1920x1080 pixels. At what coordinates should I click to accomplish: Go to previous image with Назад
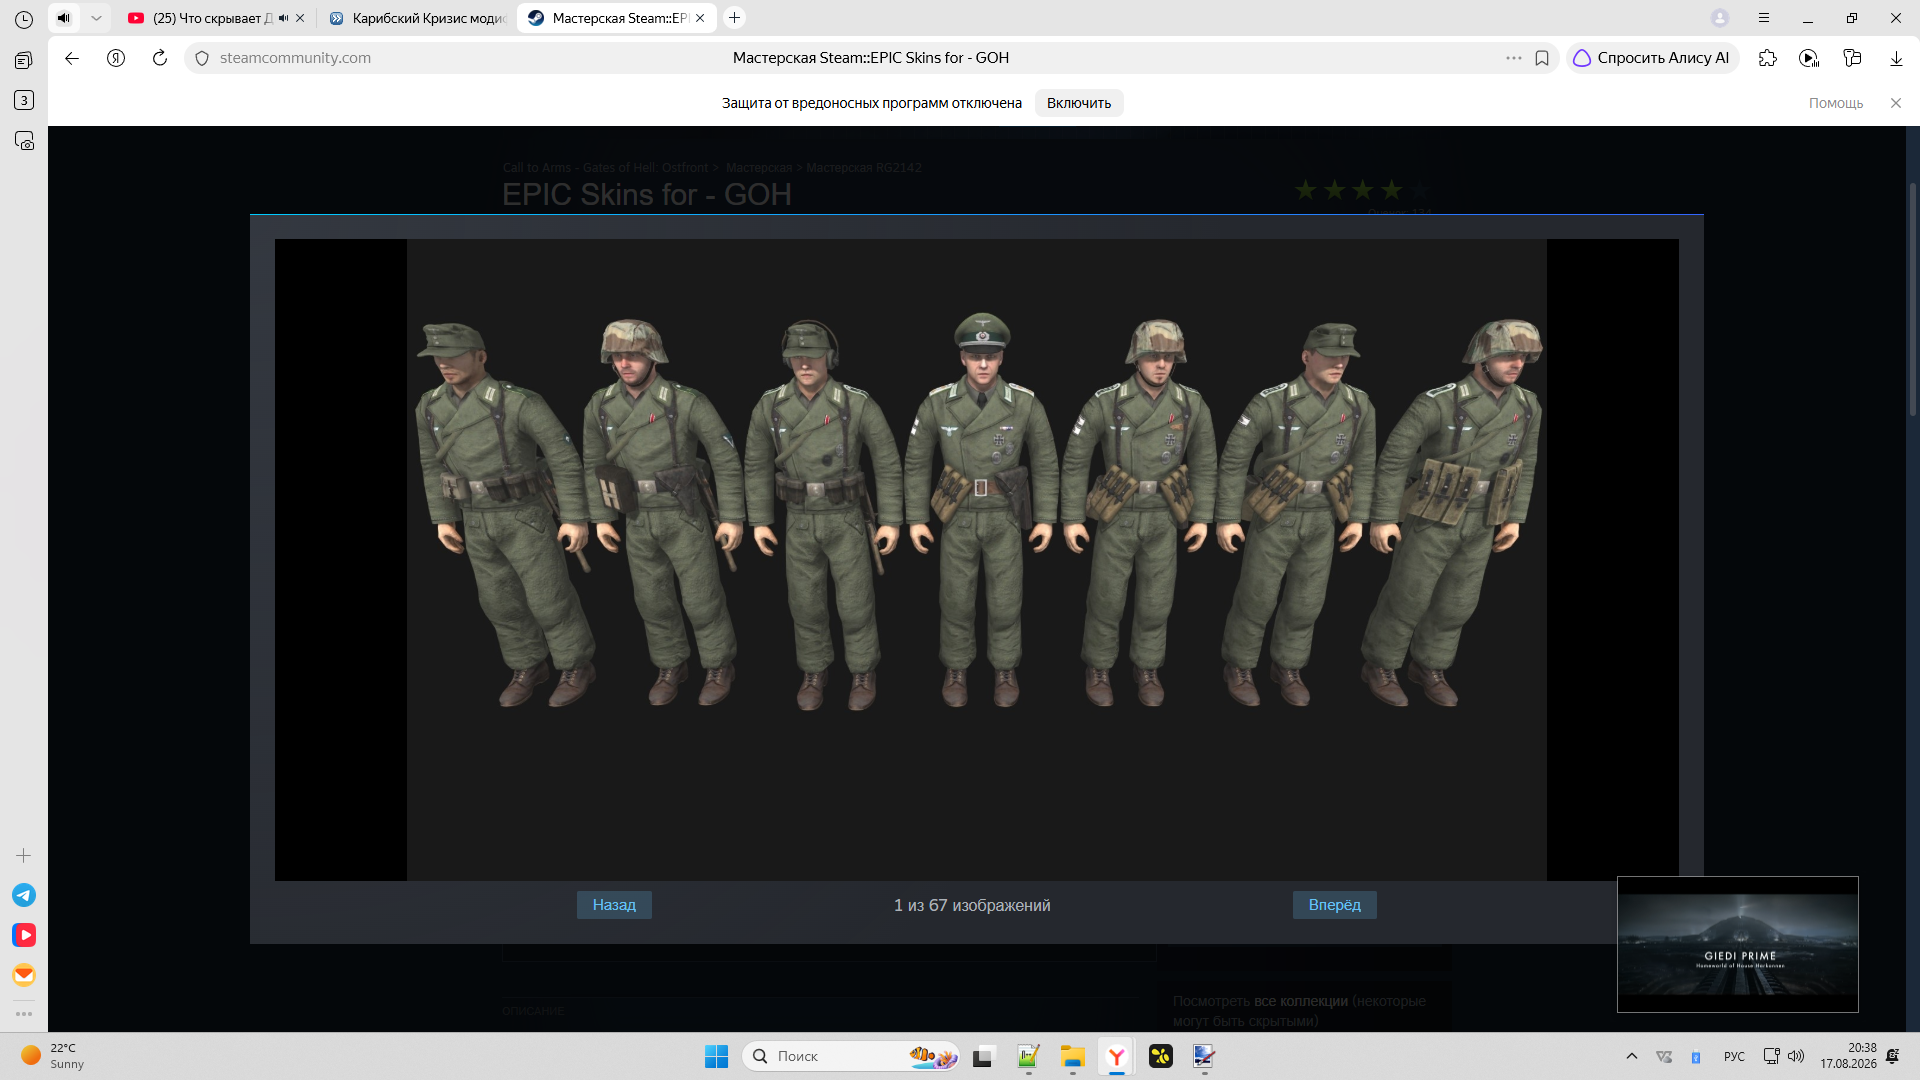(614, 905)
